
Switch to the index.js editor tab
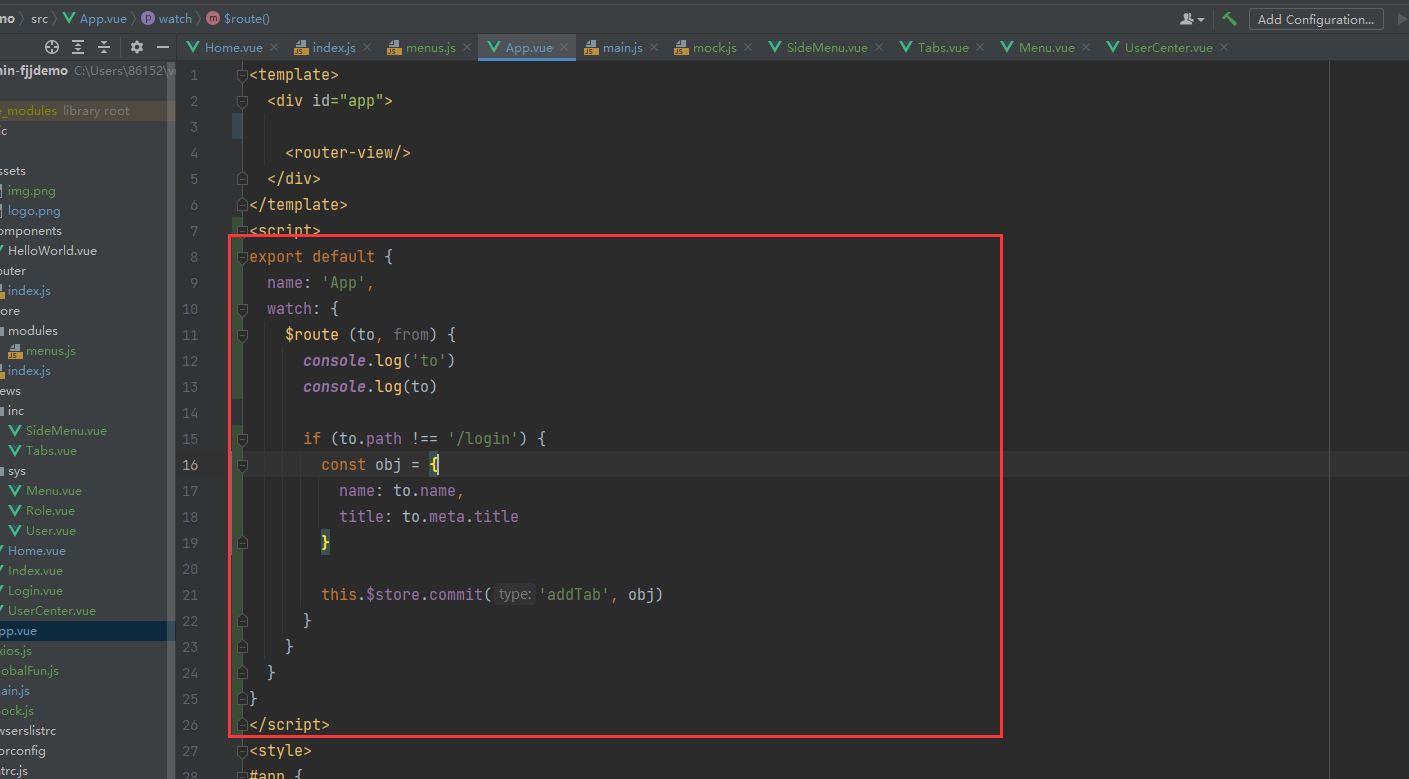click(334, 47)
